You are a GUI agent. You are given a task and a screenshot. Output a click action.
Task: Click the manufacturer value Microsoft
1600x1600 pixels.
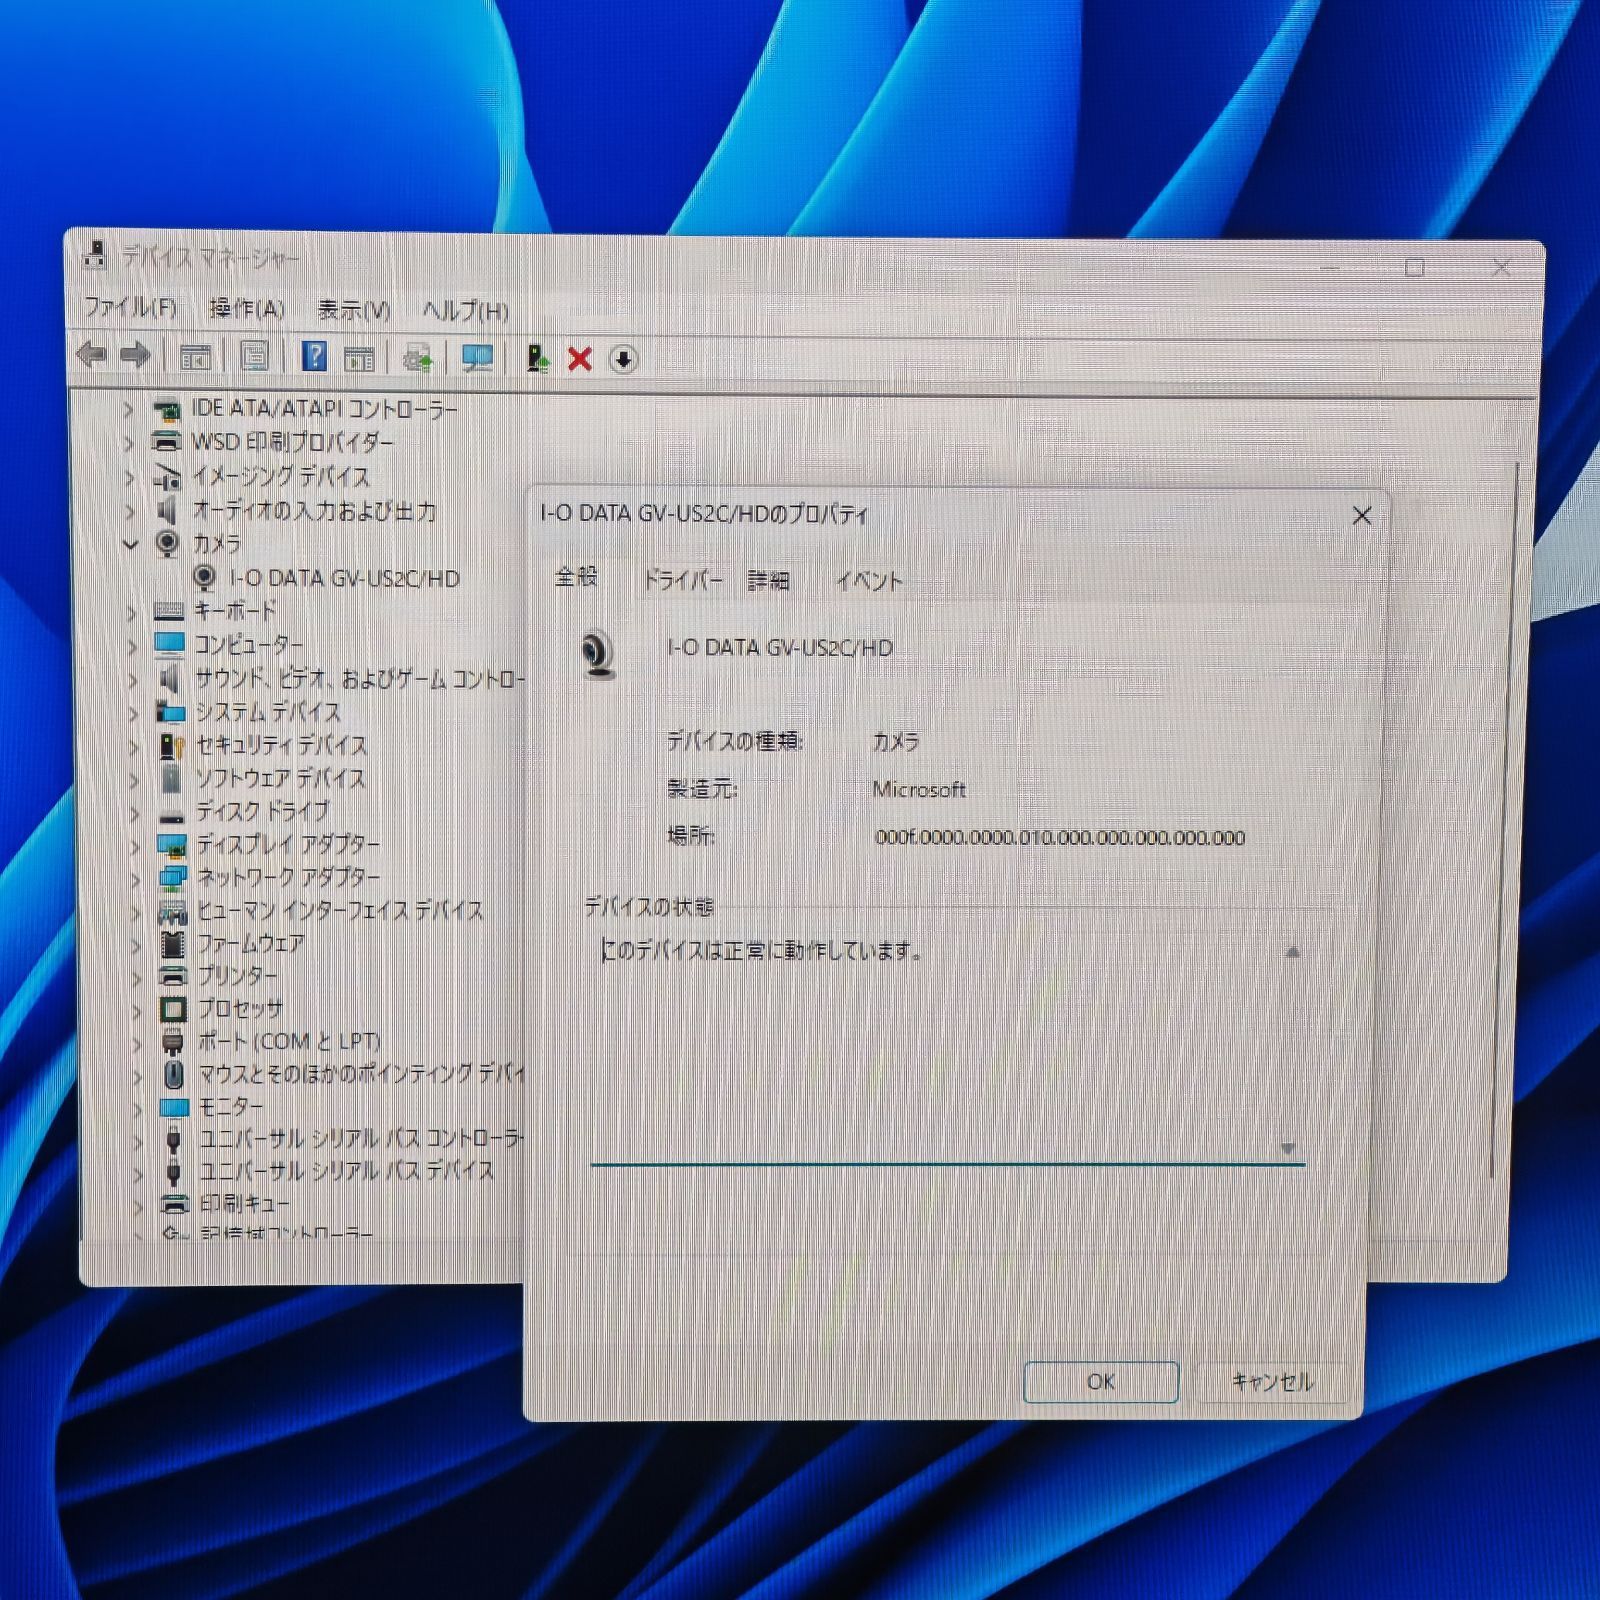(x=919, y=790)
